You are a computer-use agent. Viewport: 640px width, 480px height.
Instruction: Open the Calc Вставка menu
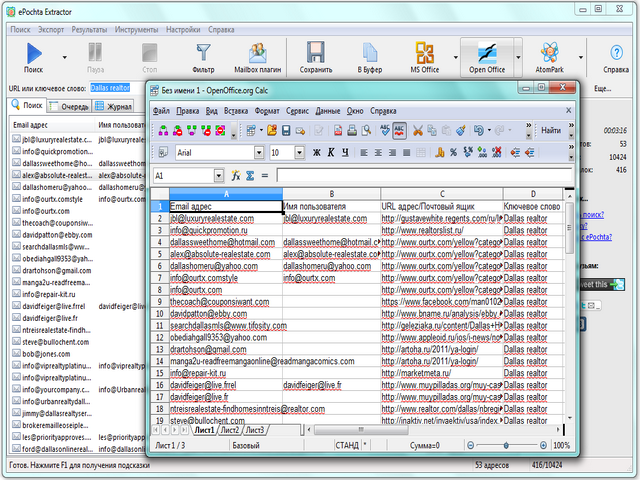236,111
